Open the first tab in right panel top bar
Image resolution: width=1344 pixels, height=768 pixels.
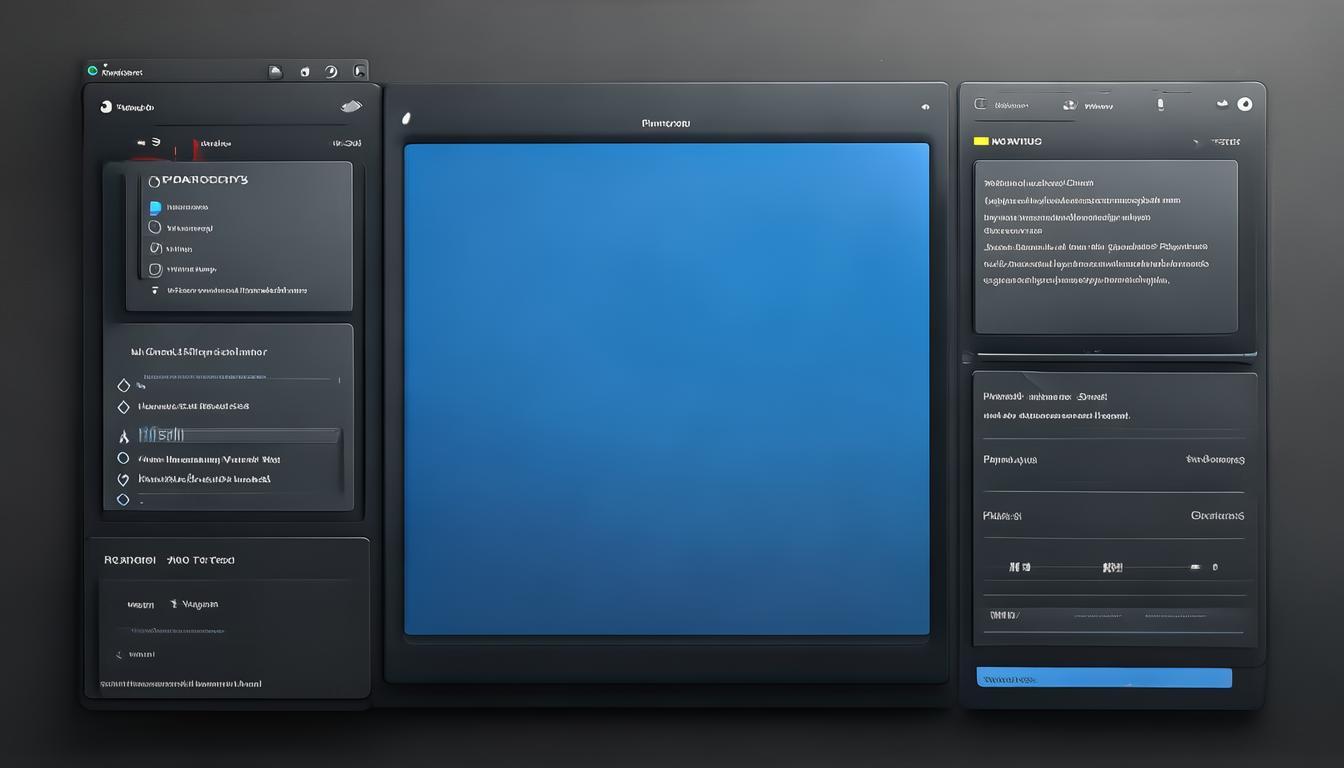1010,105
